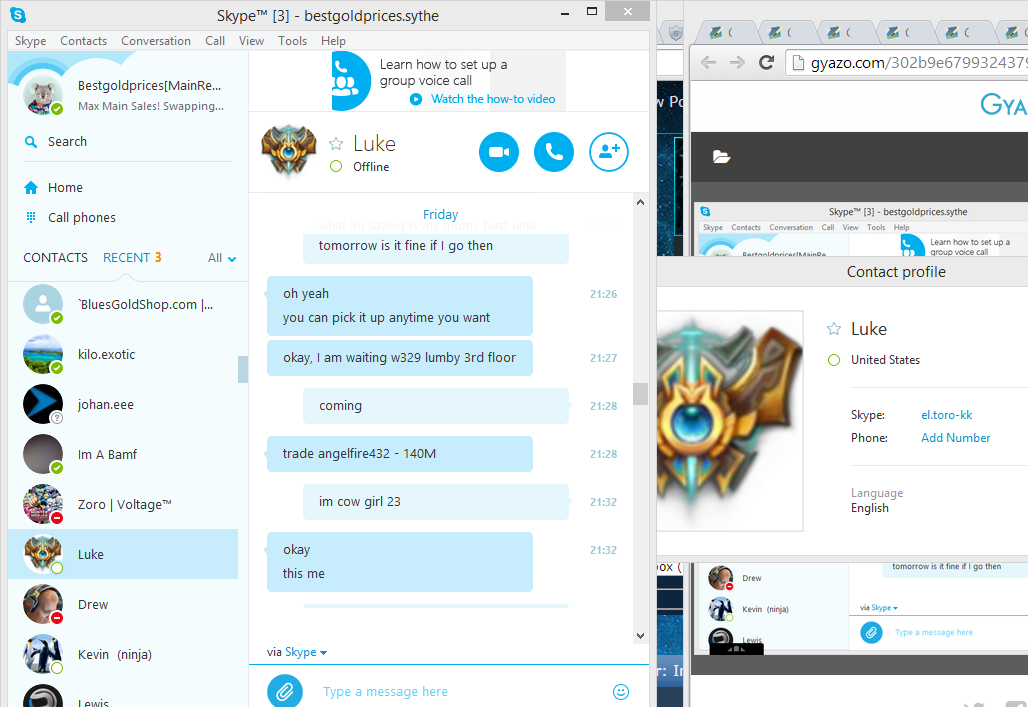This screenshot has width=1028, height=707.
Task: Add people to Luke's conversation
Action: coord(609,152)
